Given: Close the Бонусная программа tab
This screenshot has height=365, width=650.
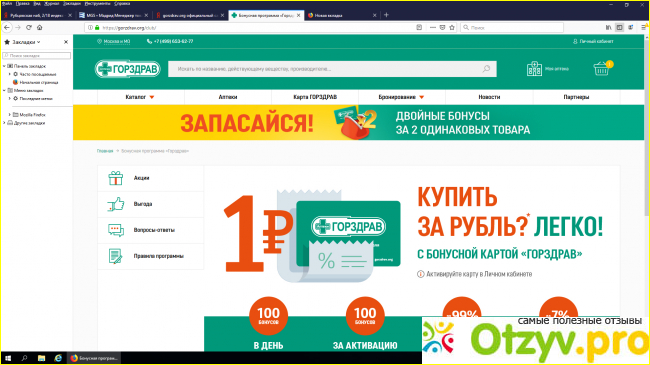Looking at the screenshot, I should pyautogui.click(x=298, y=15).
